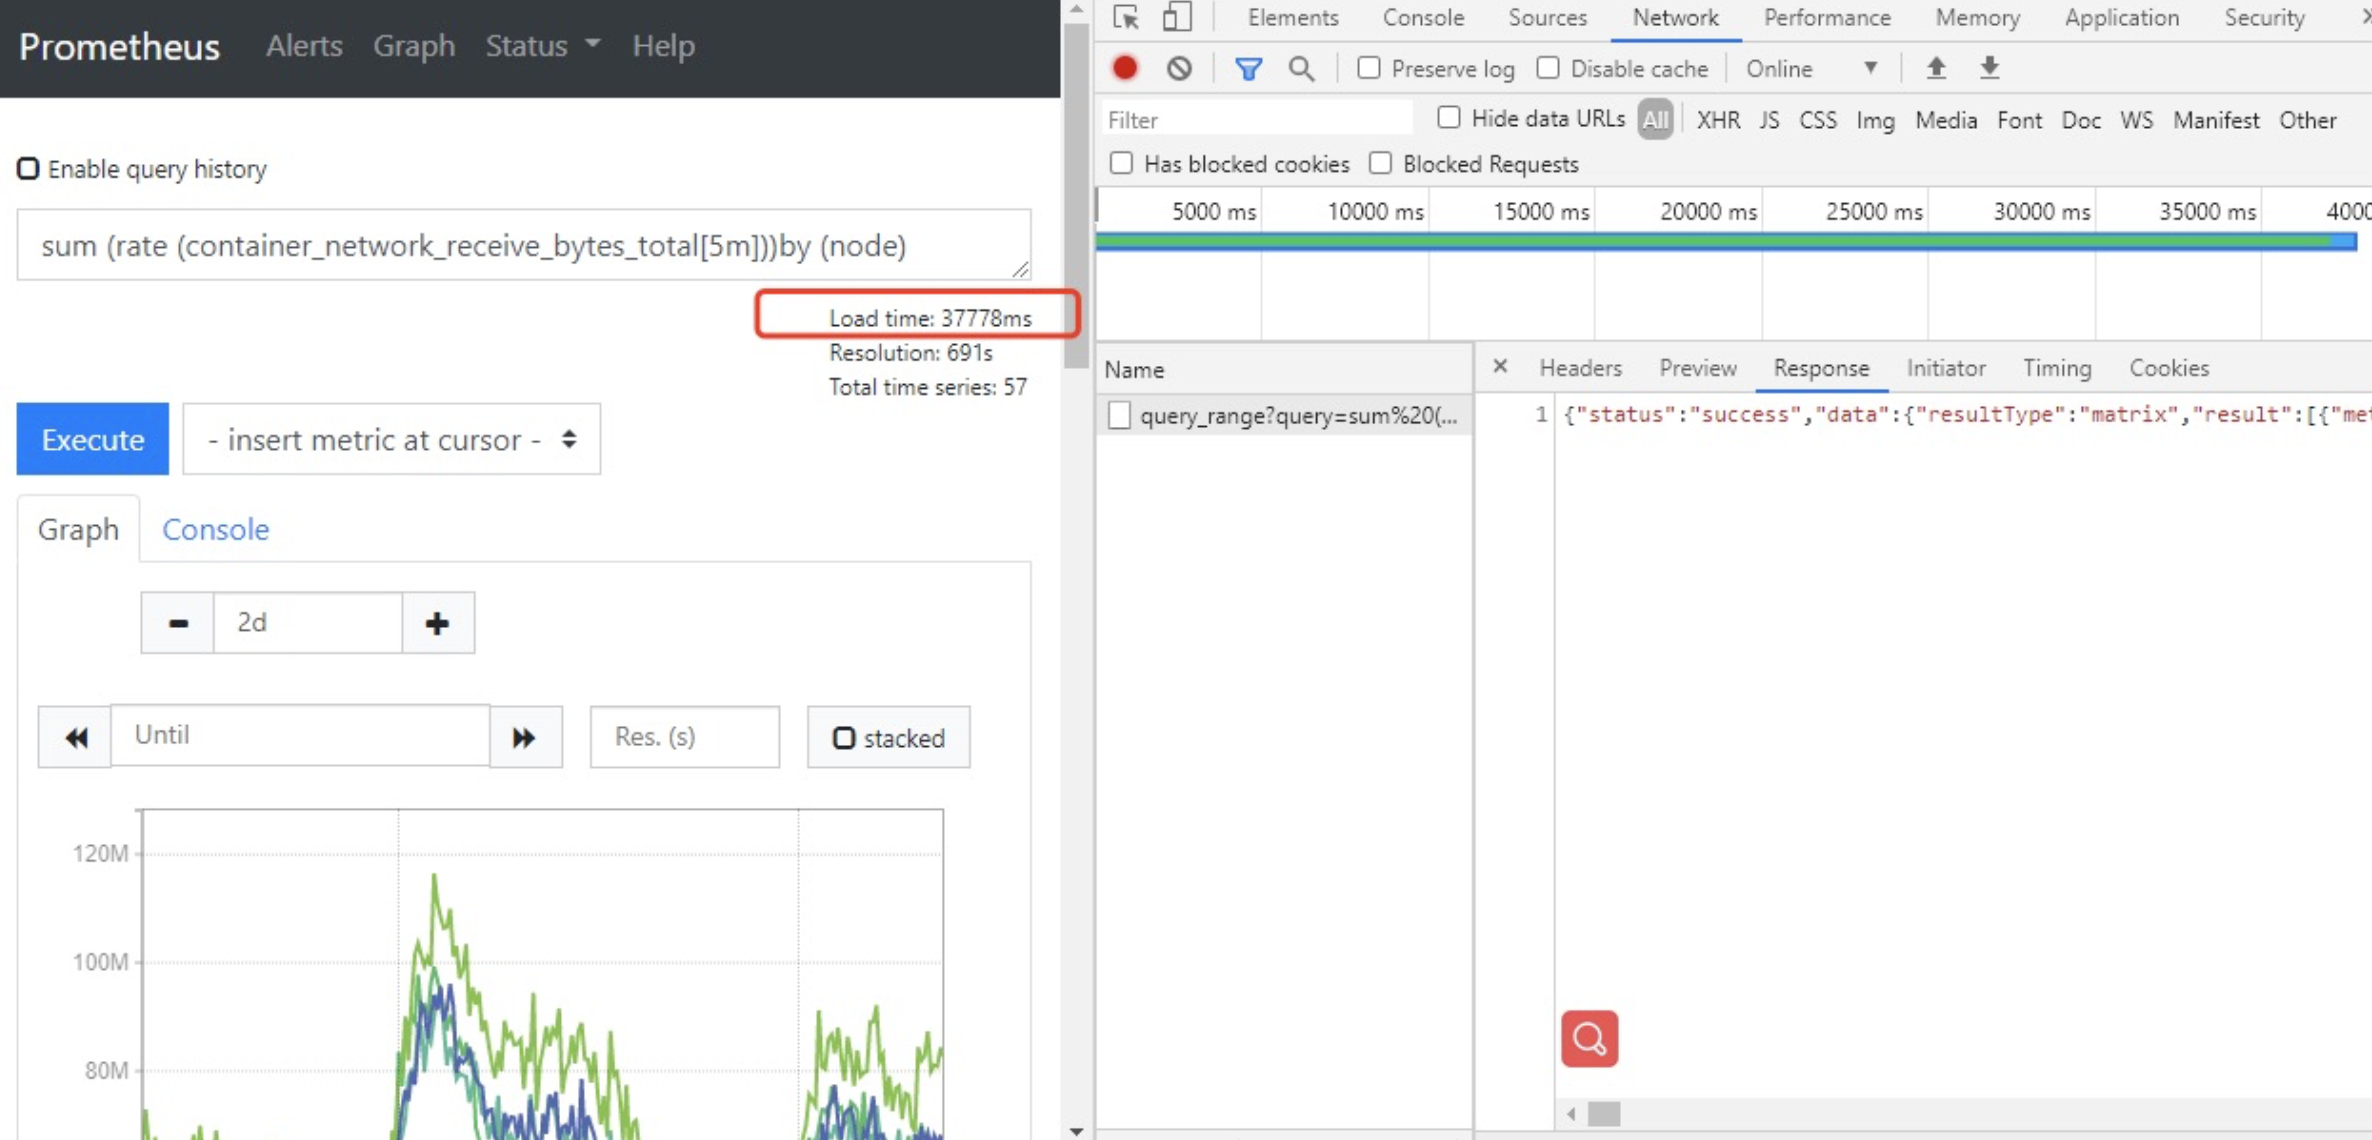Image resolution: width=2372 pixels, height=1140 pixels.
Task: Increase graph range with plus button
Action: coord(438,623)
